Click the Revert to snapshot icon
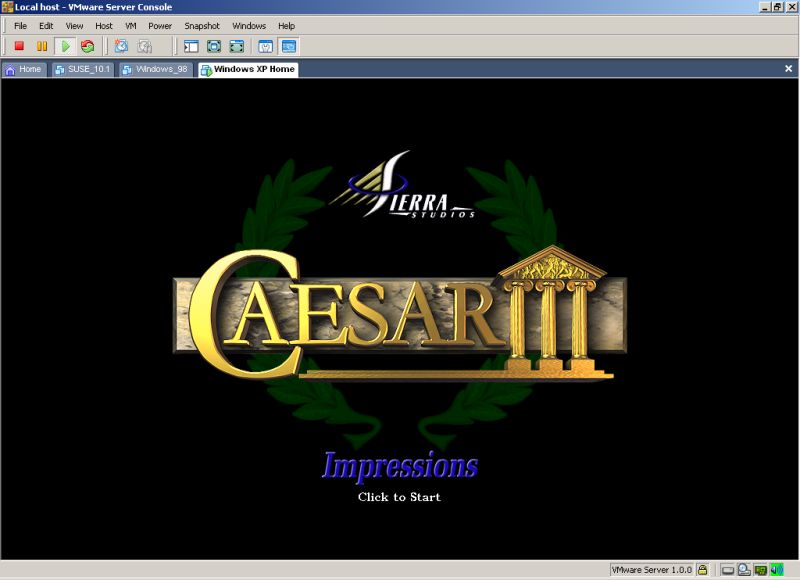This screenshot has width=800, height=580. [x=145, y=46]
